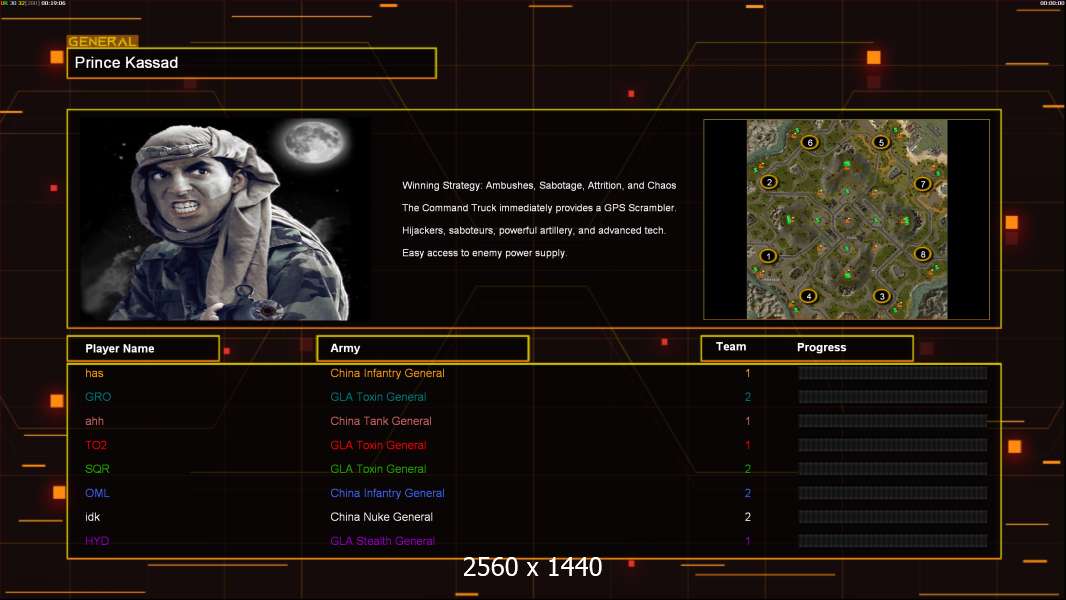Click the Team column header
The image size is (1066, 600).
pyautogui.click(x=731, y=347)
